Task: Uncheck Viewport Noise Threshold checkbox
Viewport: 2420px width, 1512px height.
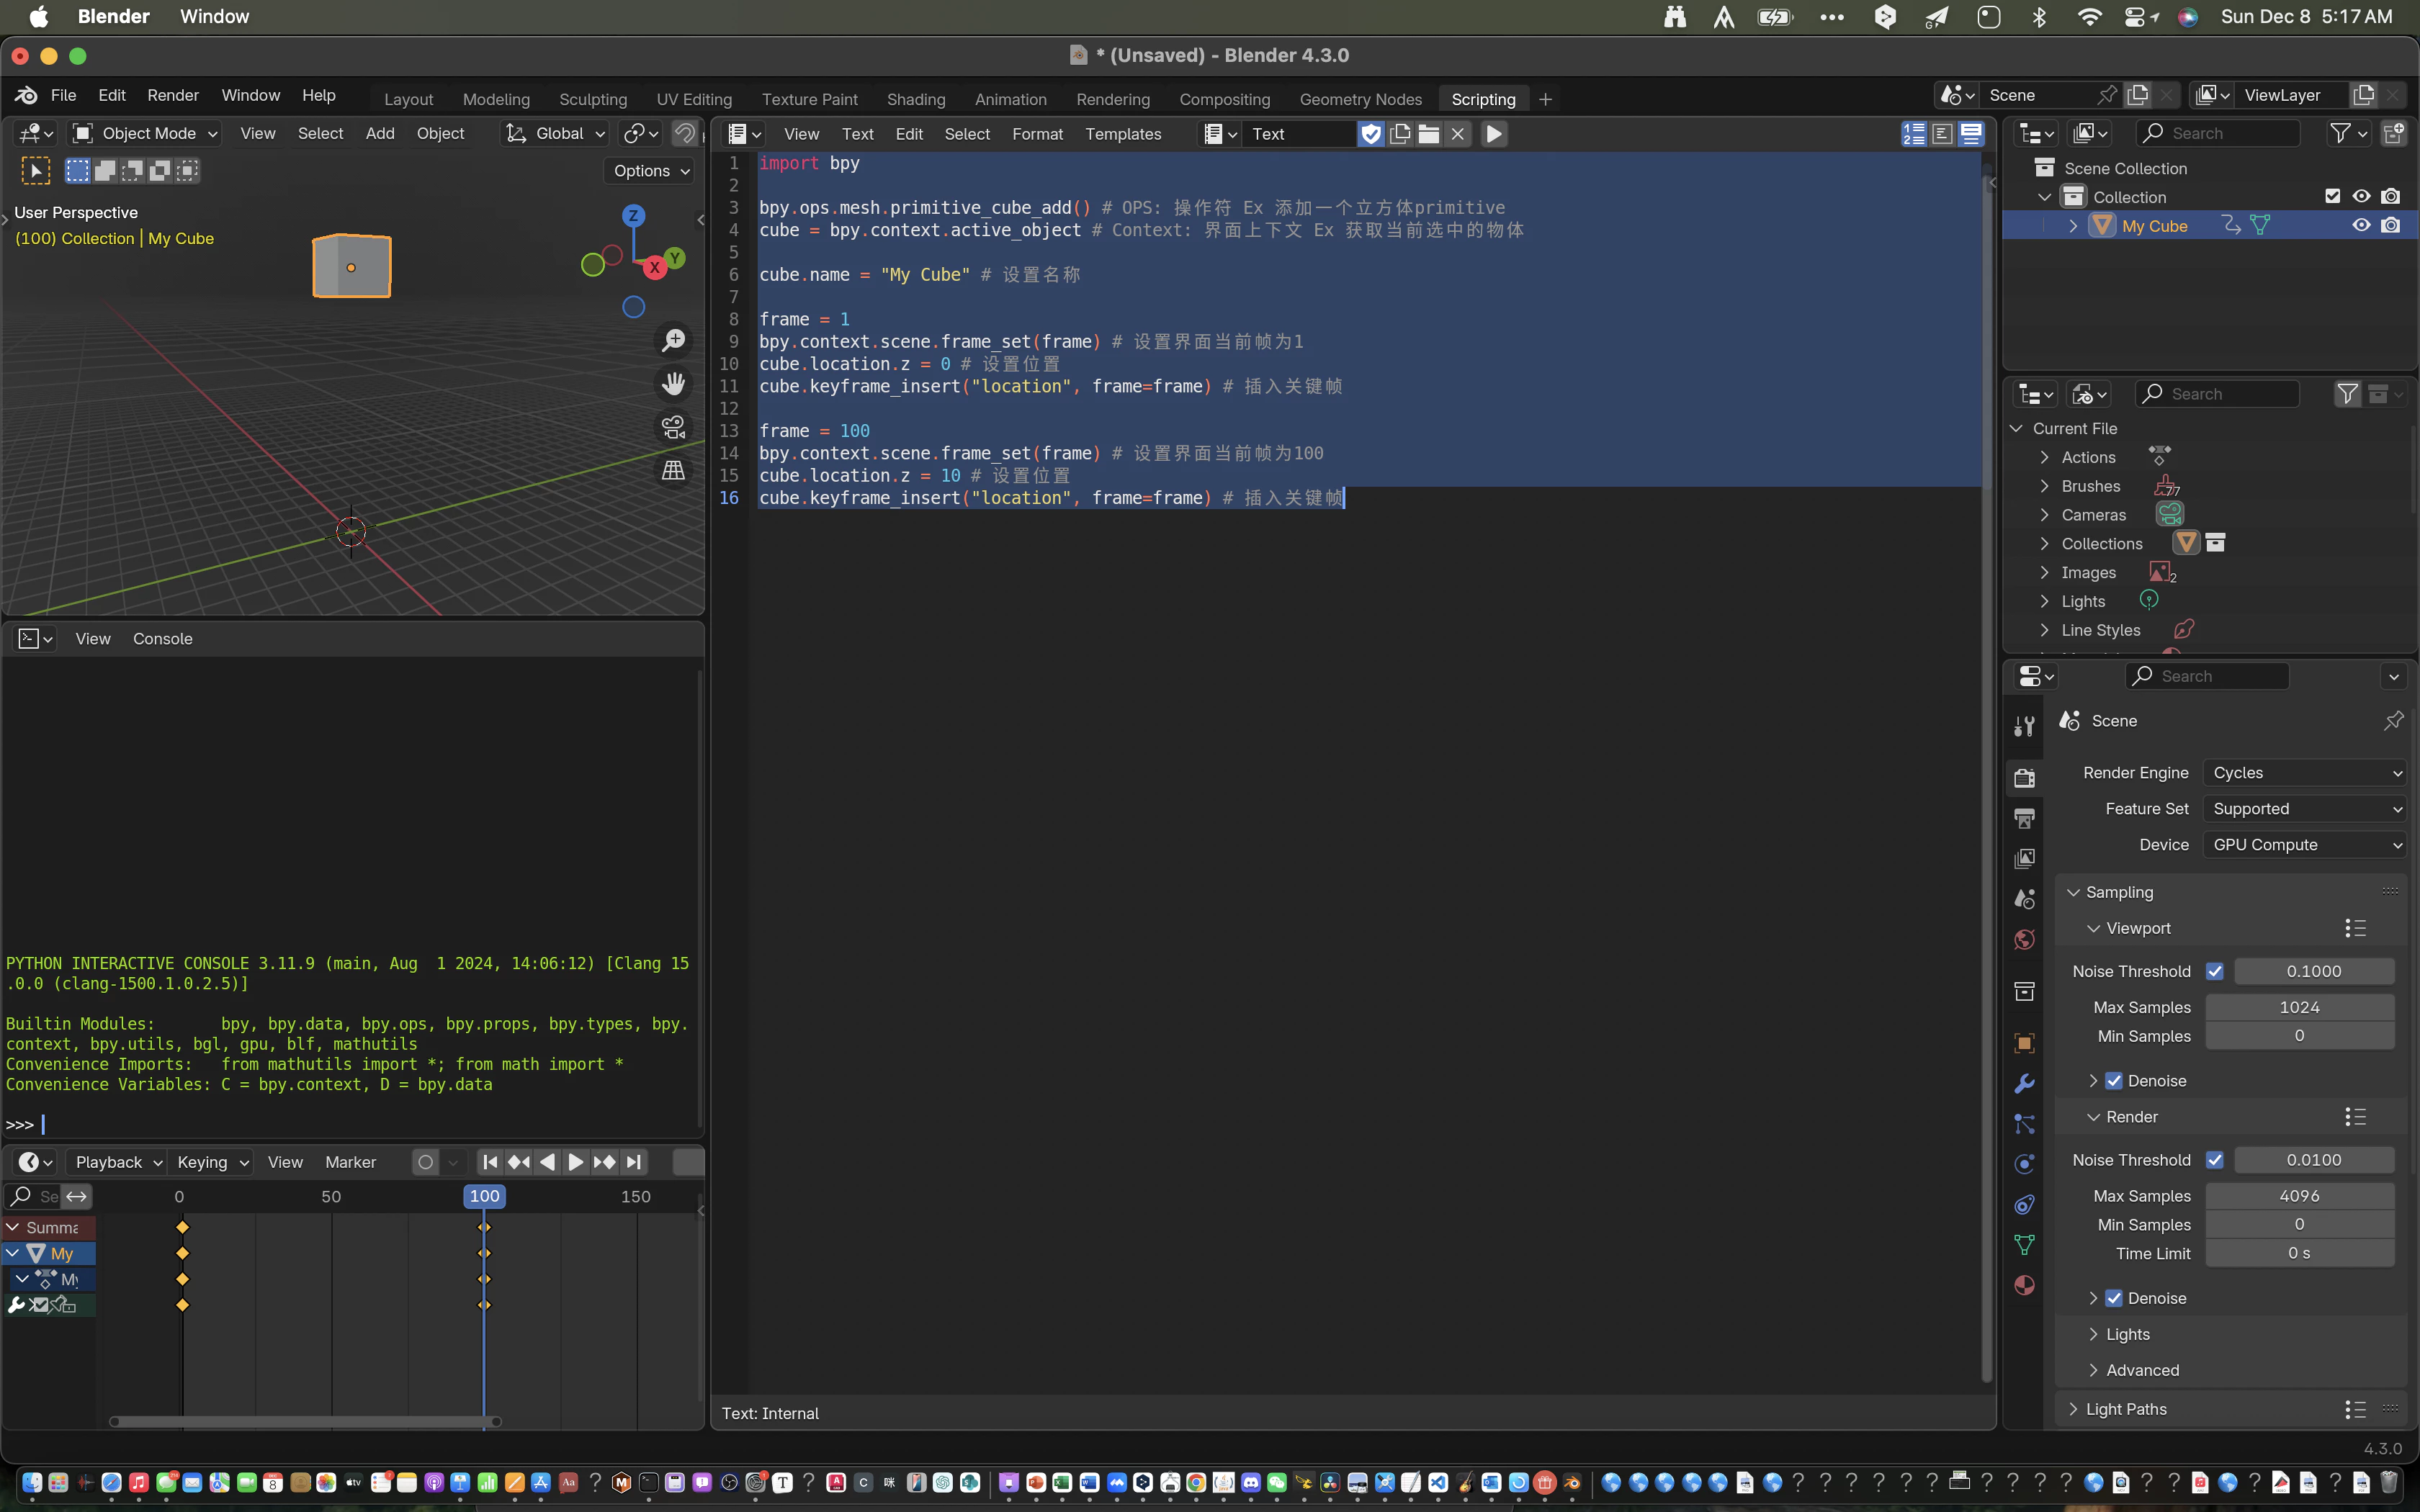Action: coord(2215,971)
